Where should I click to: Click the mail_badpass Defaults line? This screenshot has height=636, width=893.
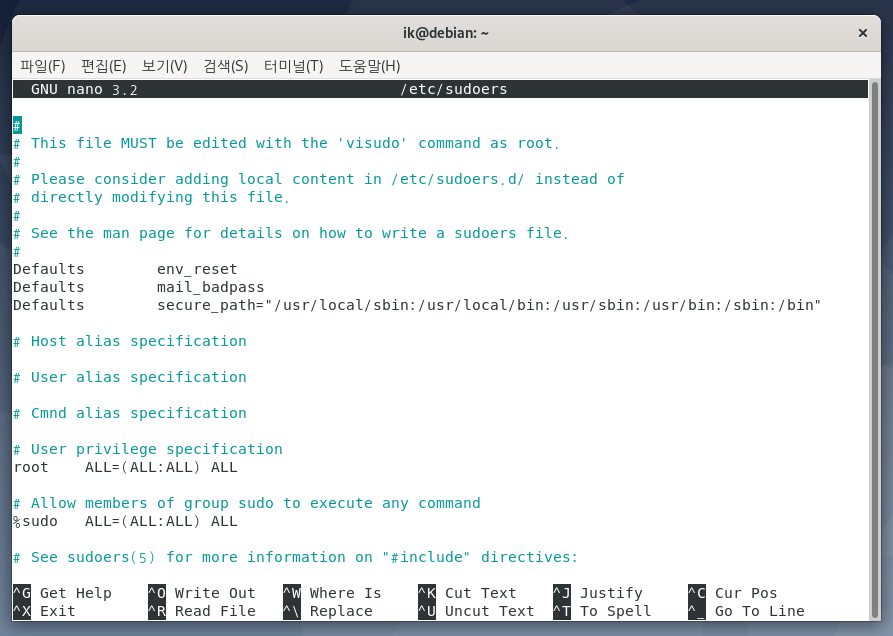click(139, 288)
